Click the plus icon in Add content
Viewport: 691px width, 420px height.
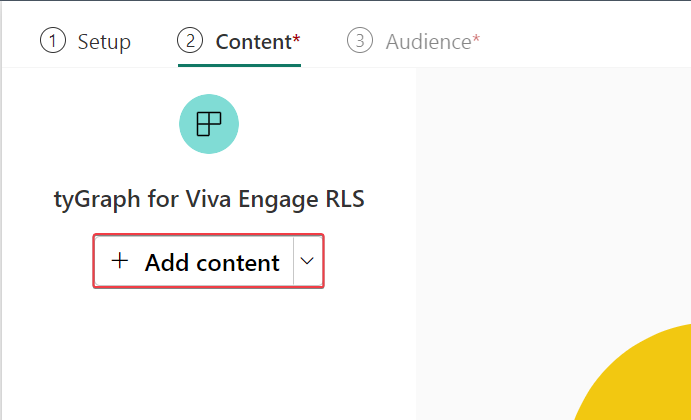pos(120,261)
